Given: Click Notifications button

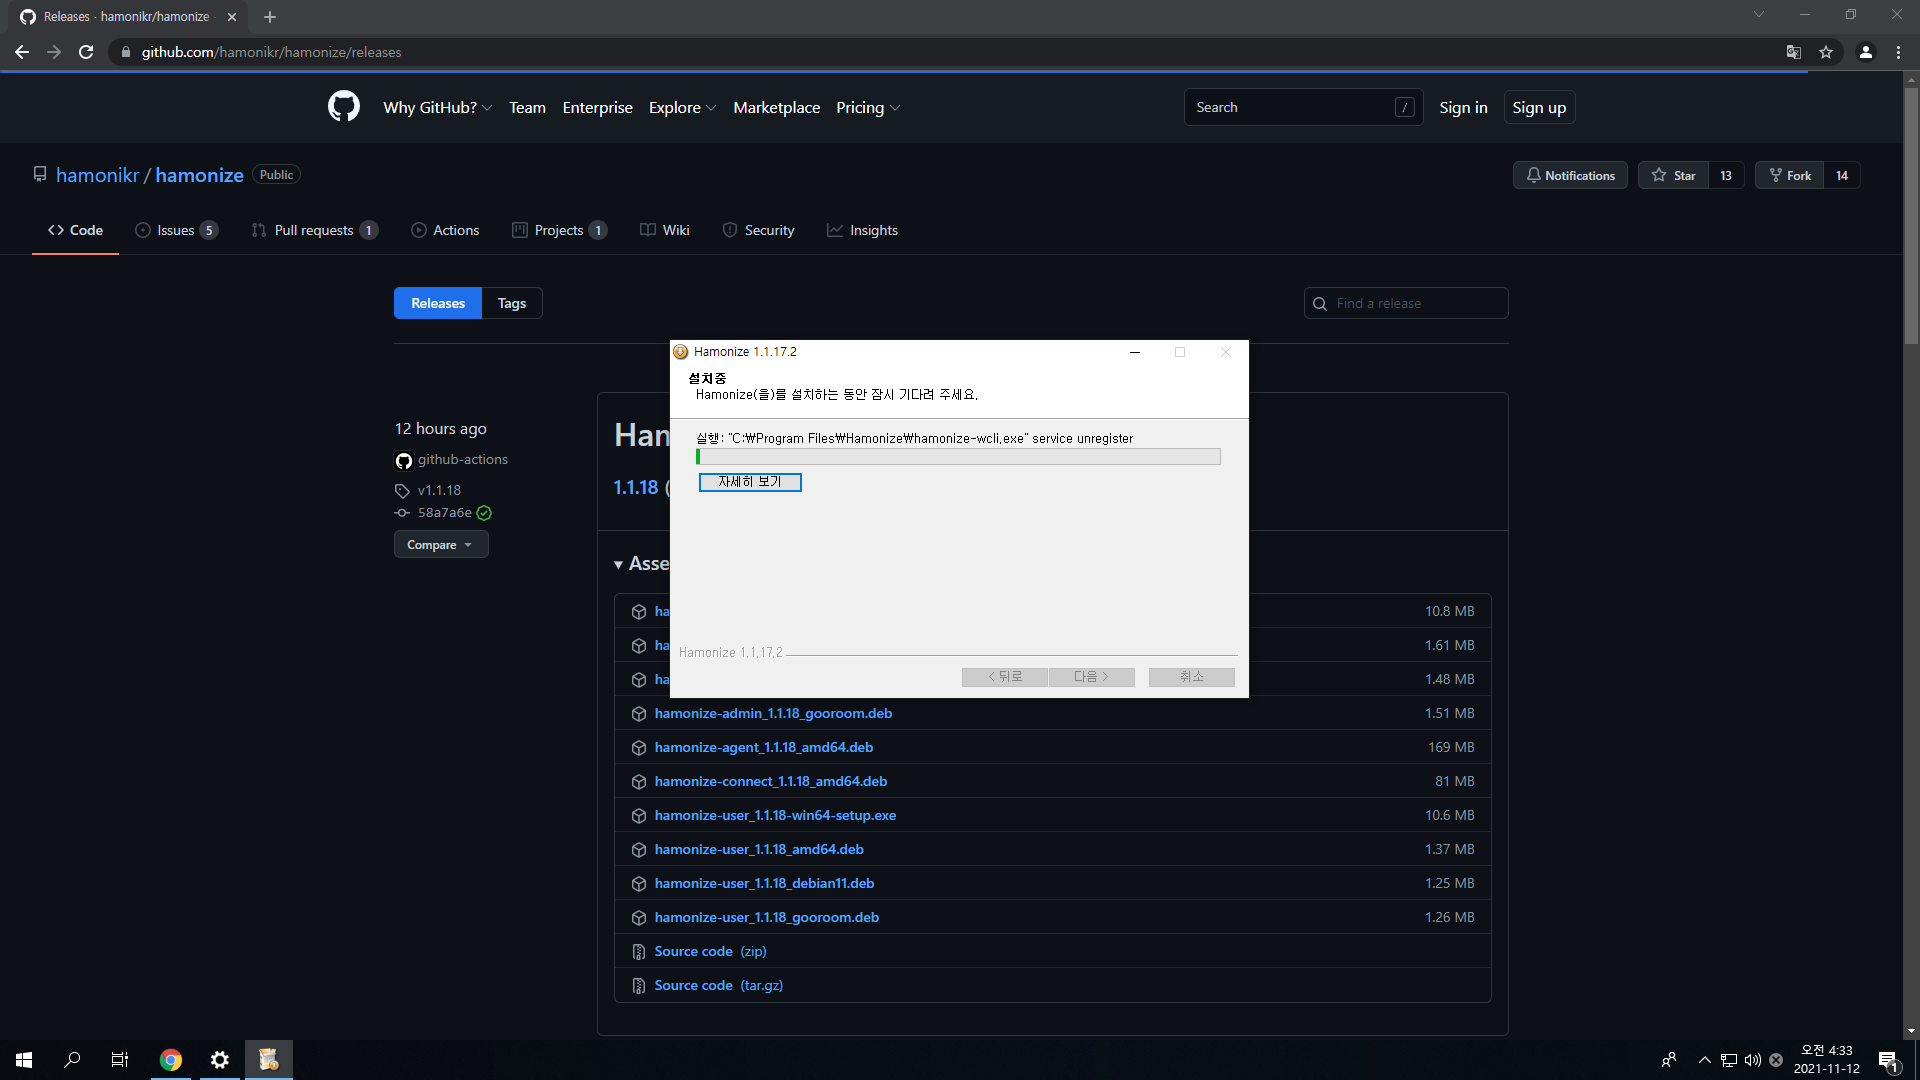Looking at the screenshot, I should (x=1570, y=175).
